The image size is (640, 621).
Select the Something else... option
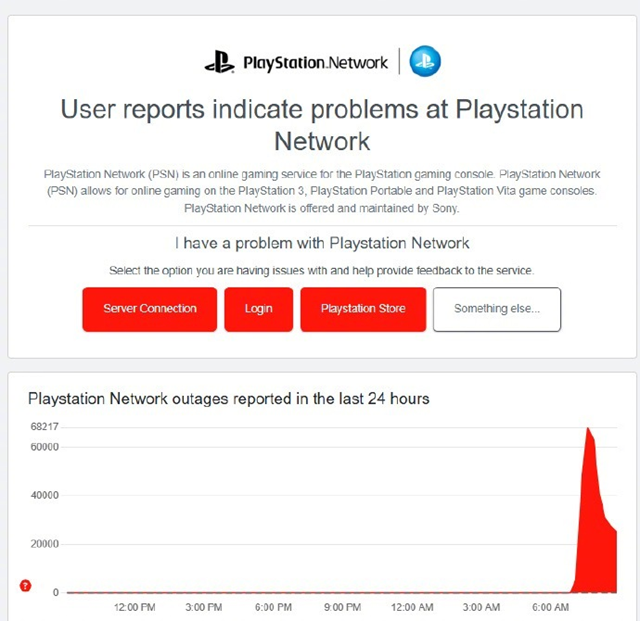(497, 309)
